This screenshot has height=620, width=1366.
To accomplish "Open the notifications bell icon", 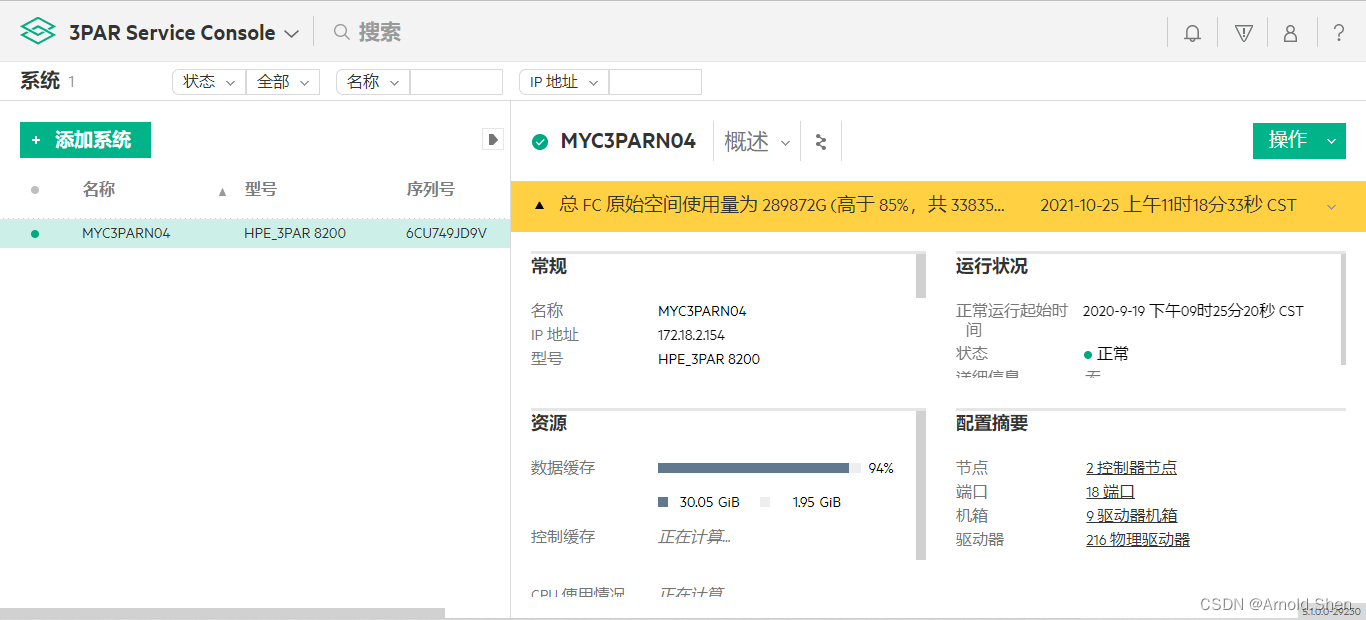I will [1192, 31].
